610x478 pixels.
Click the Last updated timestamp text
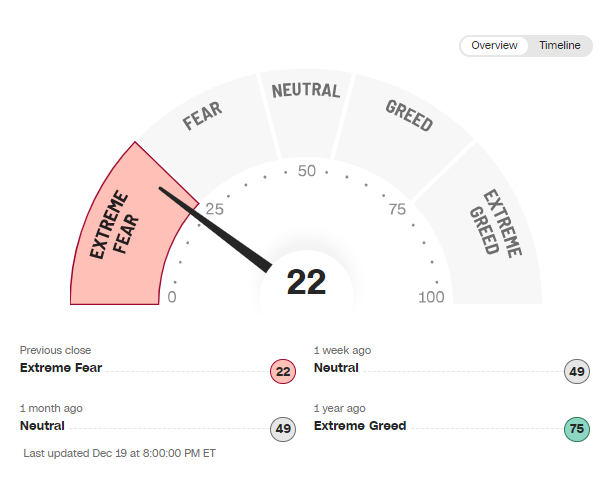119,453
